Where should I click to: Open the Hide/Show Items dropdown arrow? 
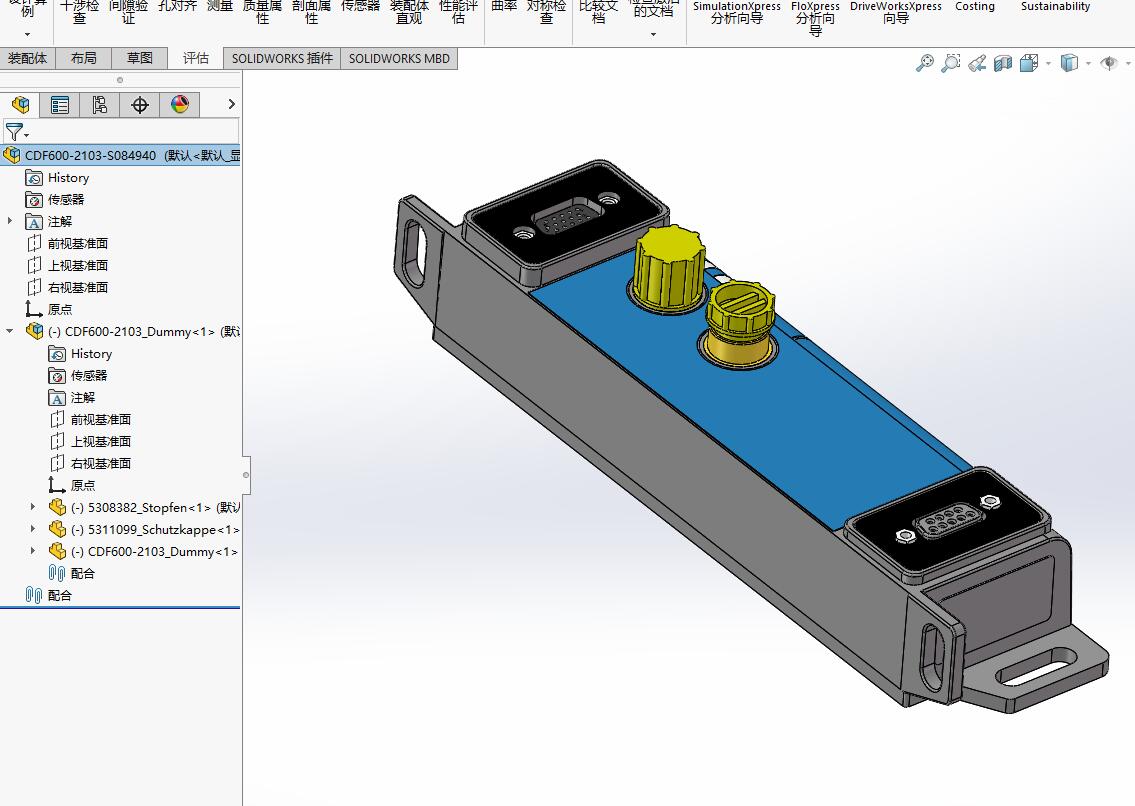(x=1128, y=64)
